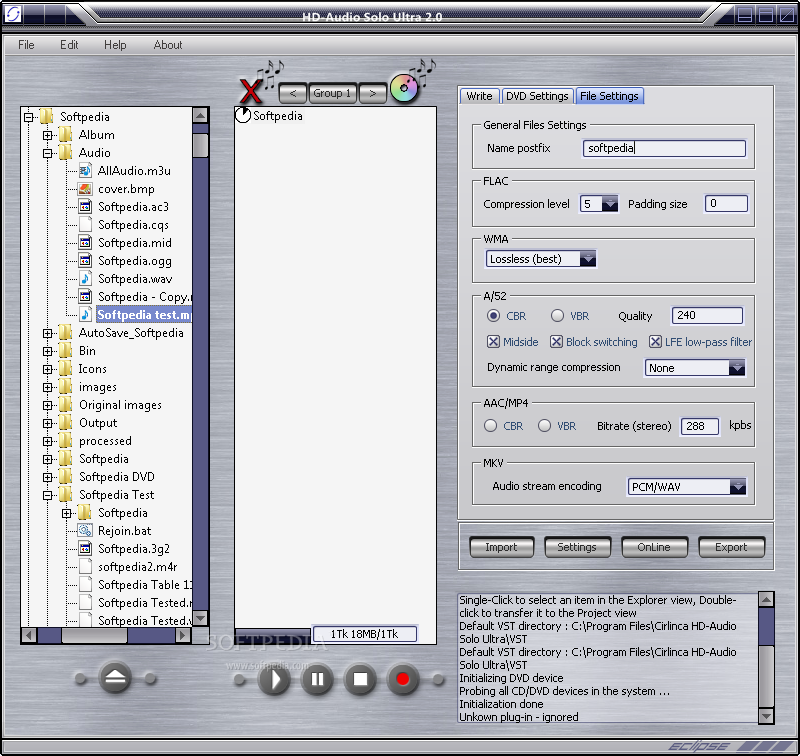This screenshot has height=756, width=800.
Task: Switch to the Write tab
Action: pos(479,96)
